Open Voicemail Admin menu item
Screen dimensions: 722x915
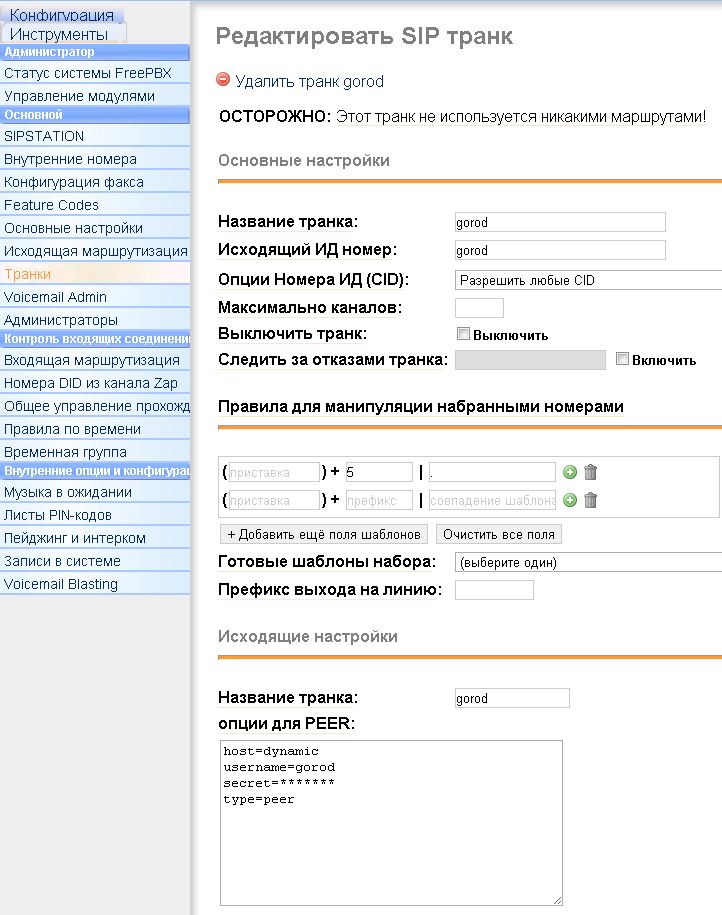click(x=95, y=297)
